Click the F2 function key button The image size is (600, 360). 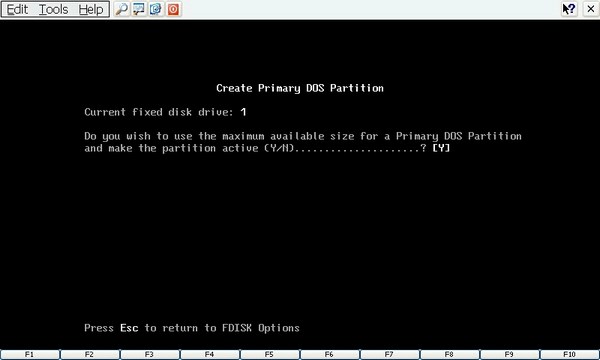tap(90, 355)
